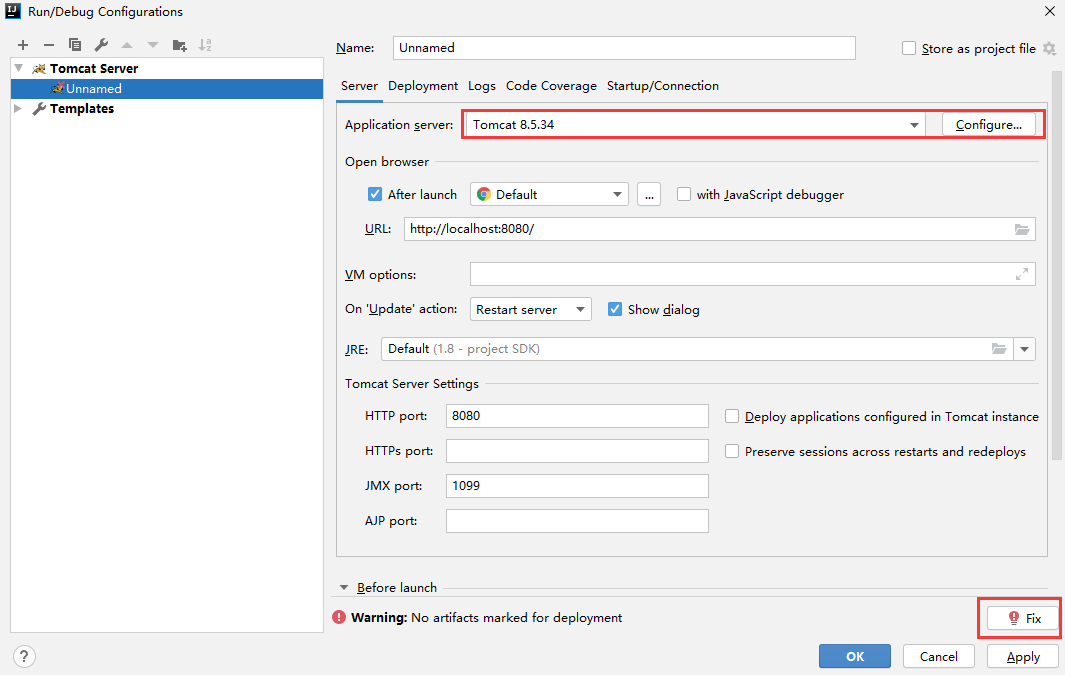
Task: Move configuration up arrow
Action: 127,45
